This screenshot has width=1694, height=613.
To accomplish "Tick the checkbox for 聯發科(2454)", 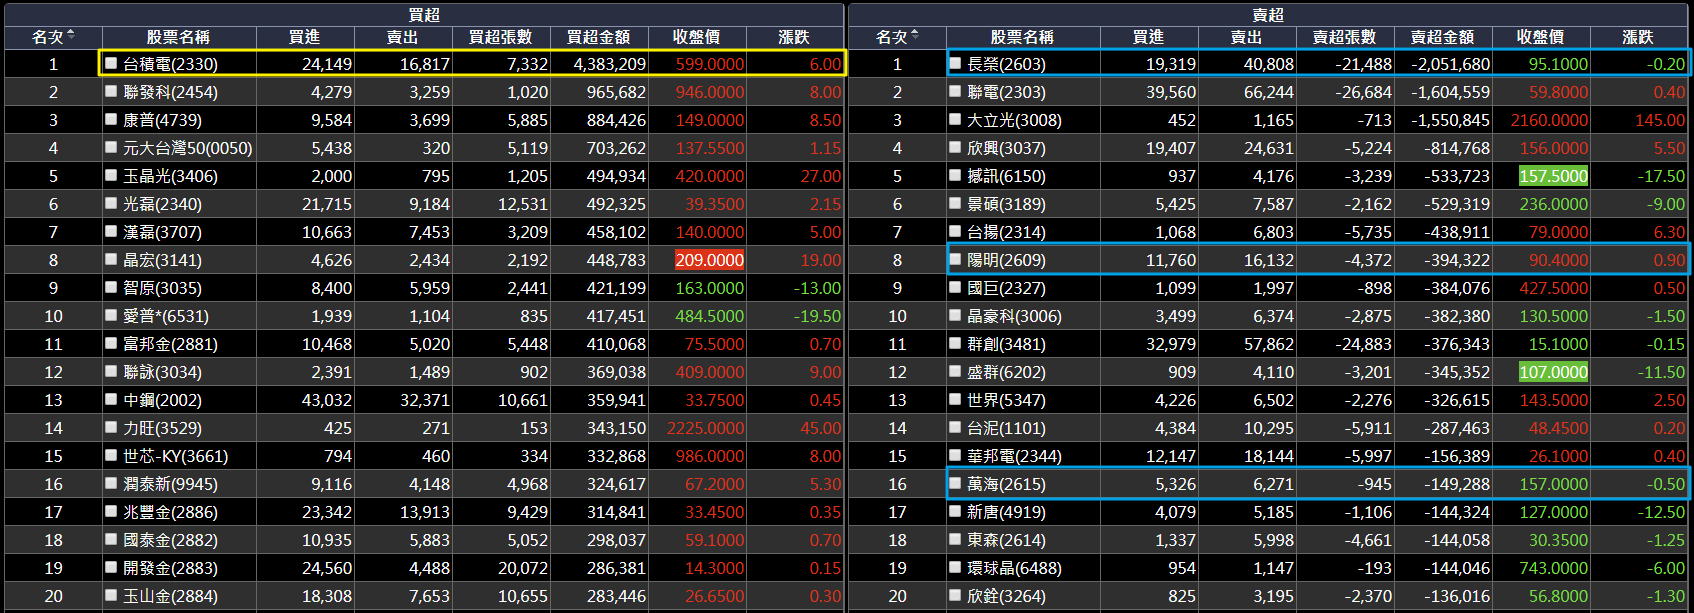I will click(111, 91).
